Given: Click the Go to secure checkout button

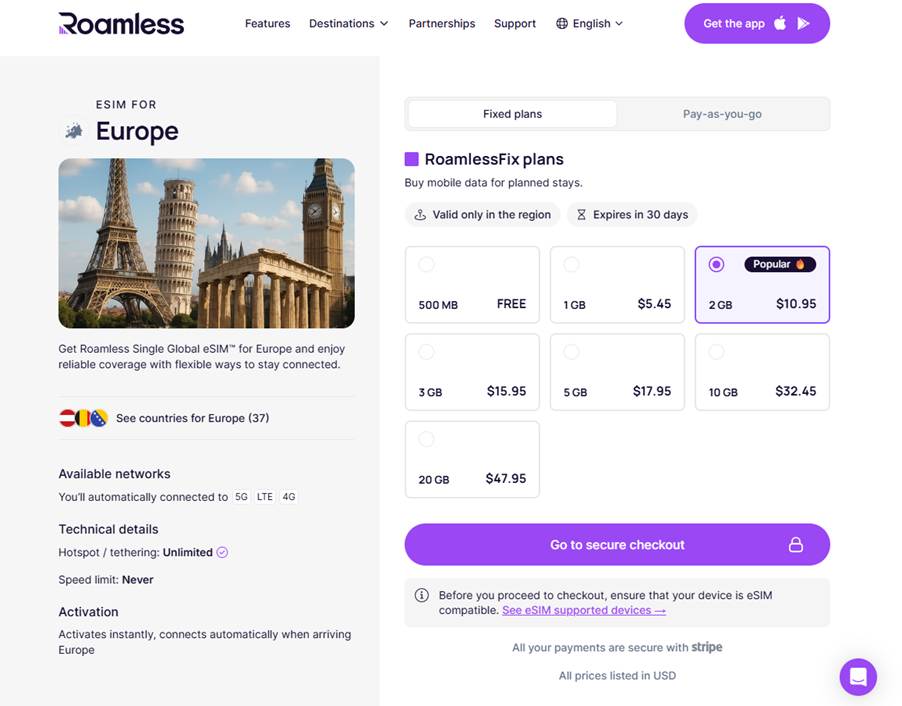Looking at the screenshot, I should click(x=617, y=545).
